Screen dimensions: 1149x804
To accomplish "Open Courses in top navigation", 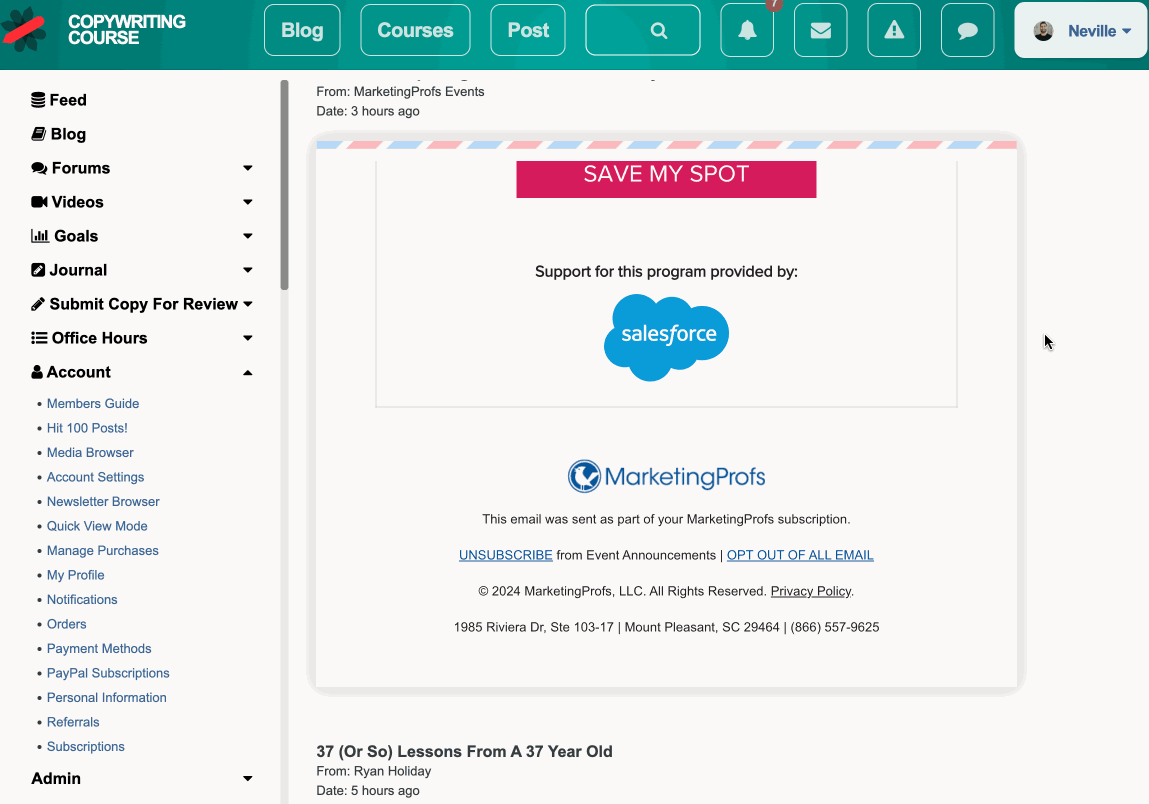I will [x=415, y=30].
